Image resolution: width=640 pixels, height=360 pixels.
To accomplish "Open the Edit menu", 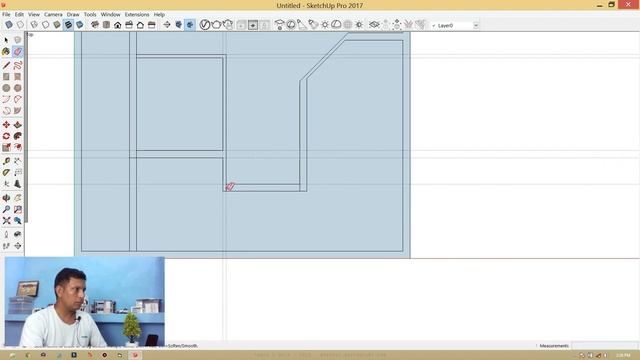I will pyautogui.click(x=19, y=14).
